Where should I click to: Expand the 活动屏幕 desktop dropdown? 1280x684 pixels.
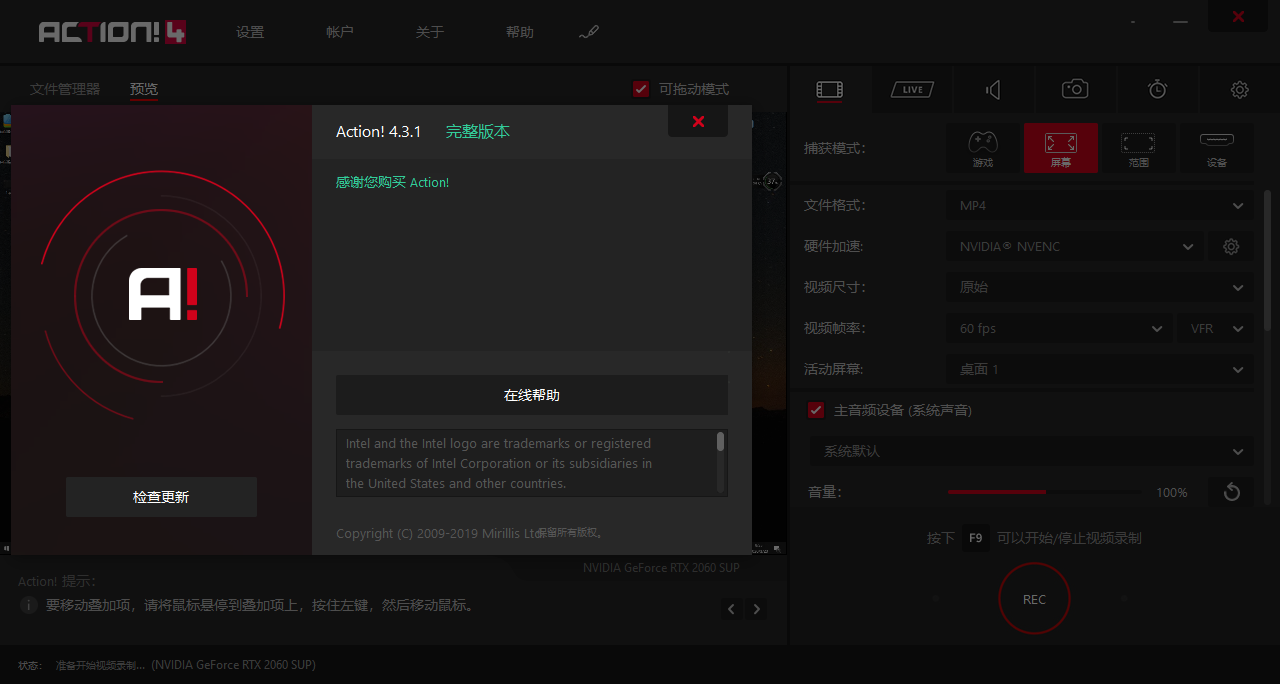pos(1098,369)
